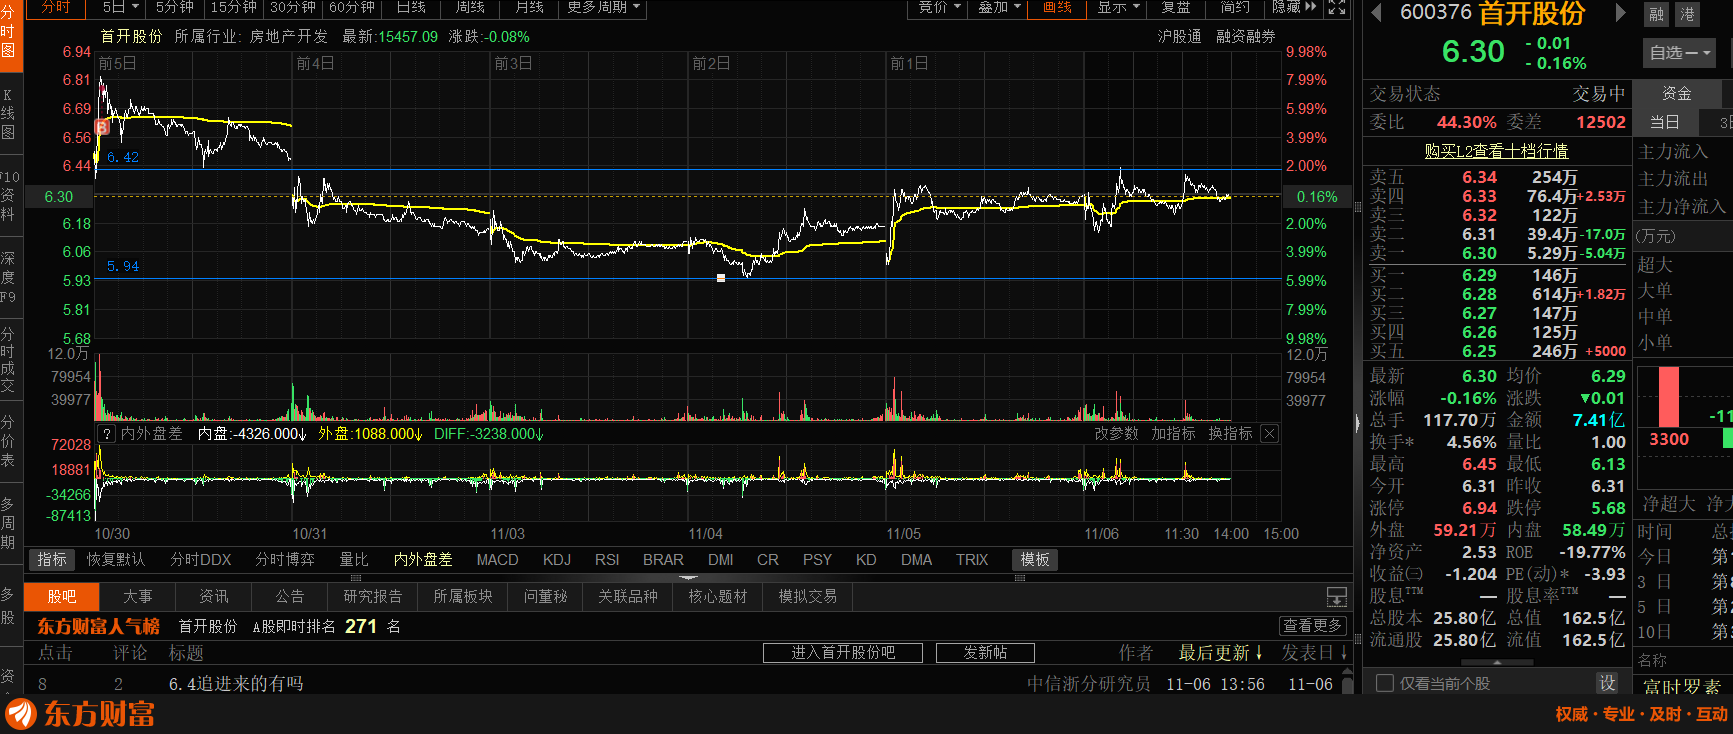This screenshot has height=734, width=1733.
Task: Switch to the 分时 tab
Action: pyautogui.click(x=56, y=8)
